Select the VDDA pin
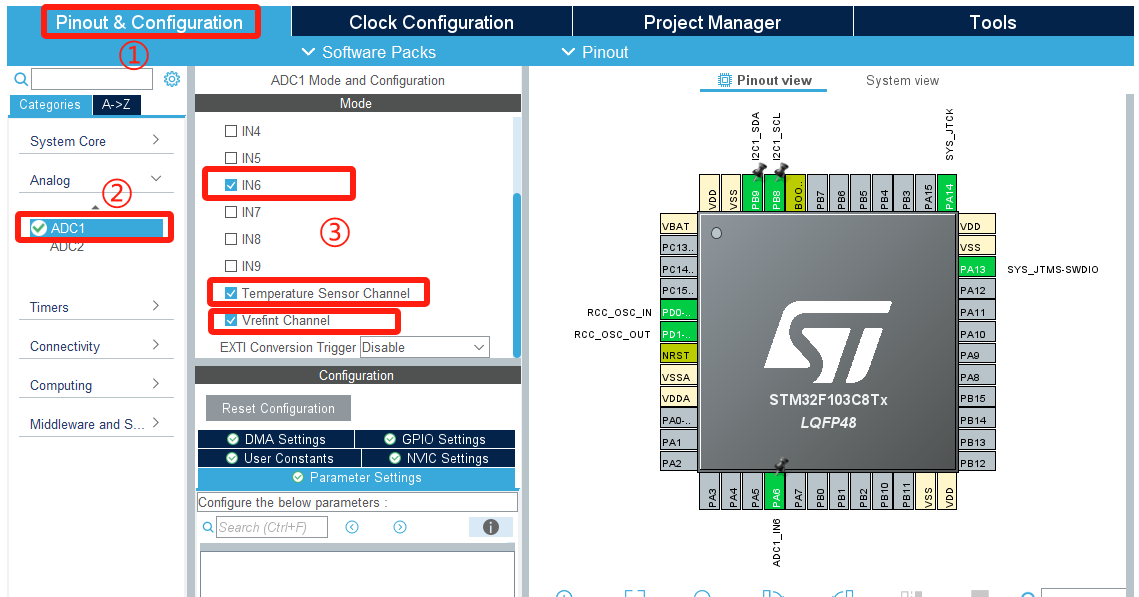 pyautogui.click(x=678, y=398)
